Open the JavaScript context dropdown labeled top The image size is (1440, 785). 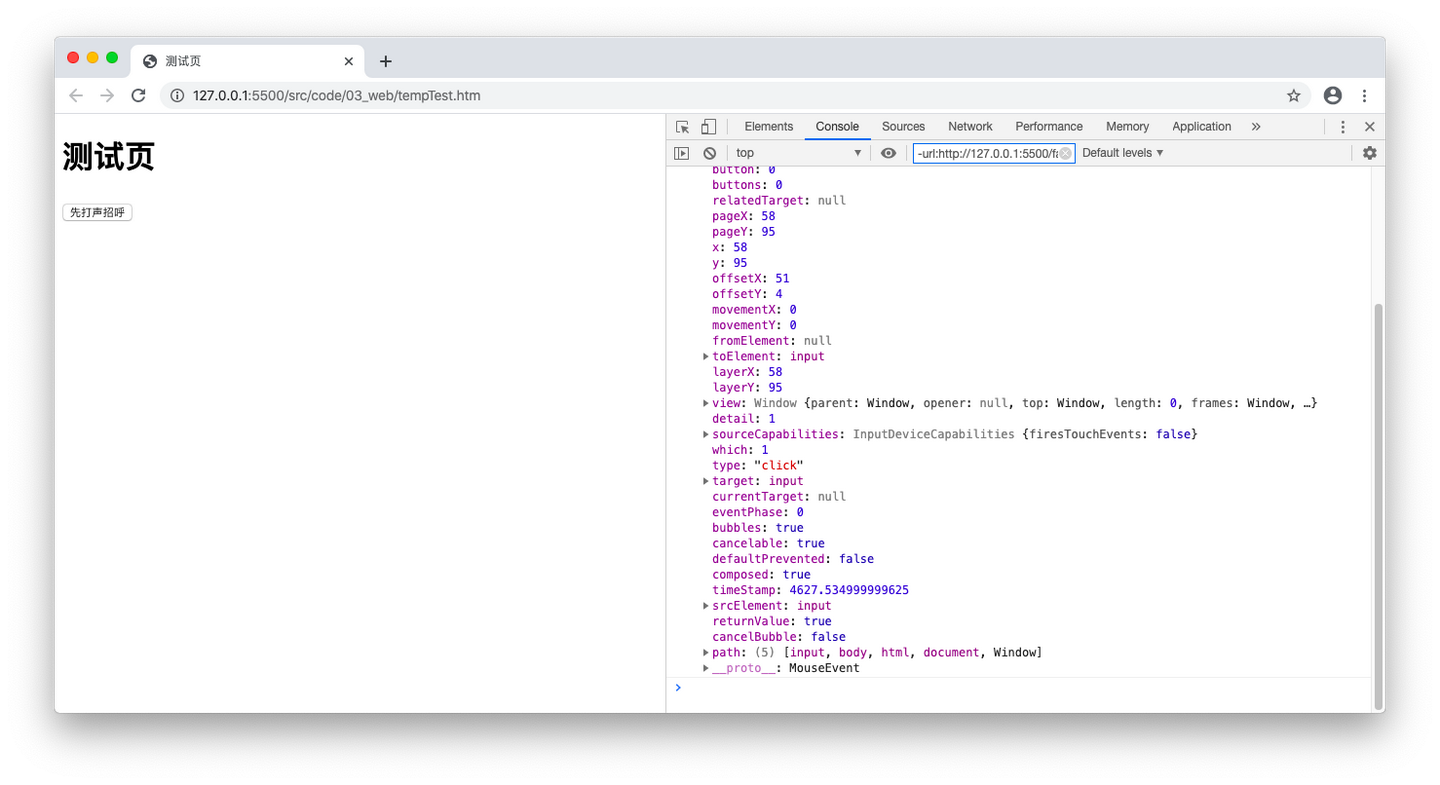(798, 153)
